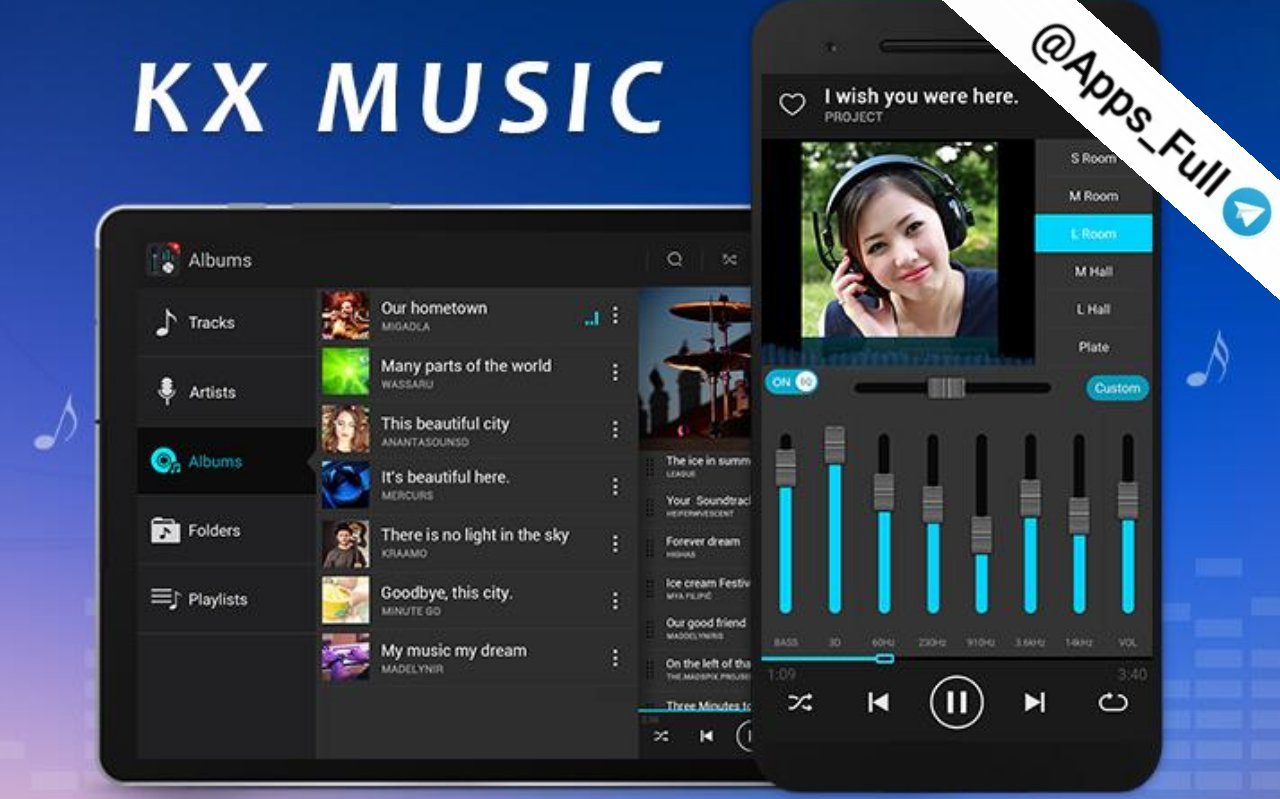1280x799 pixels.
Task: Tap the drag handle next to Ice cream Festival
Action: point(650,588)
